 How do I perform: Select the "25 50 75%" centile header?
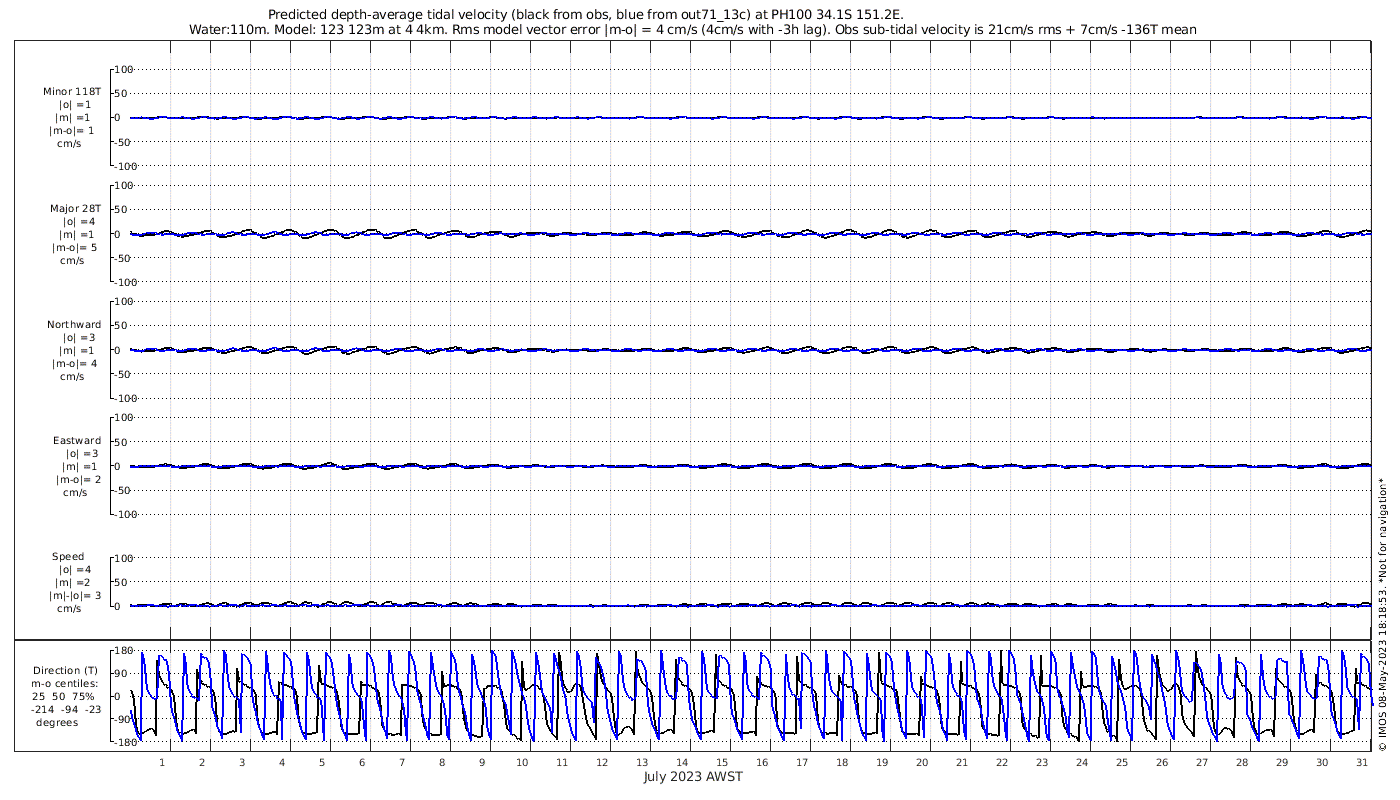[65, 696]
